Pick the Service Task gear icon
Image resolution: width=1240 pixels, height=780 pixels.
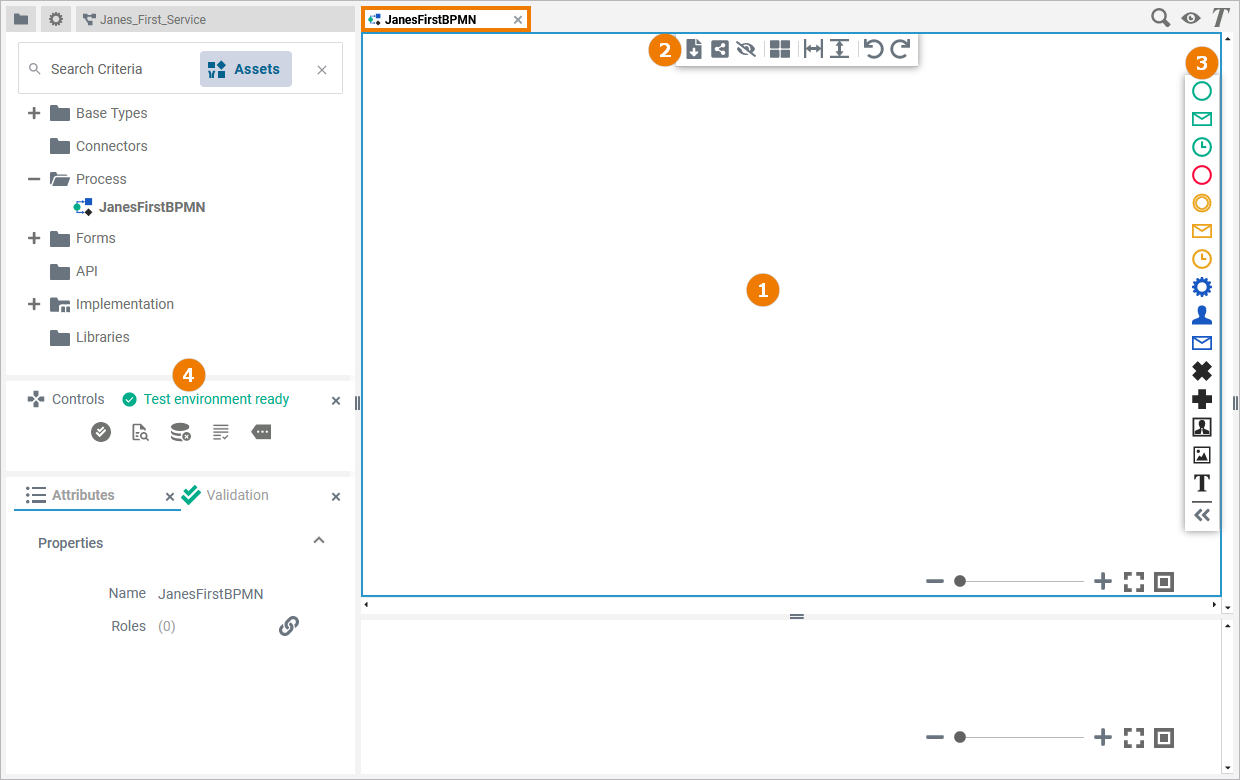(1201, 286)
